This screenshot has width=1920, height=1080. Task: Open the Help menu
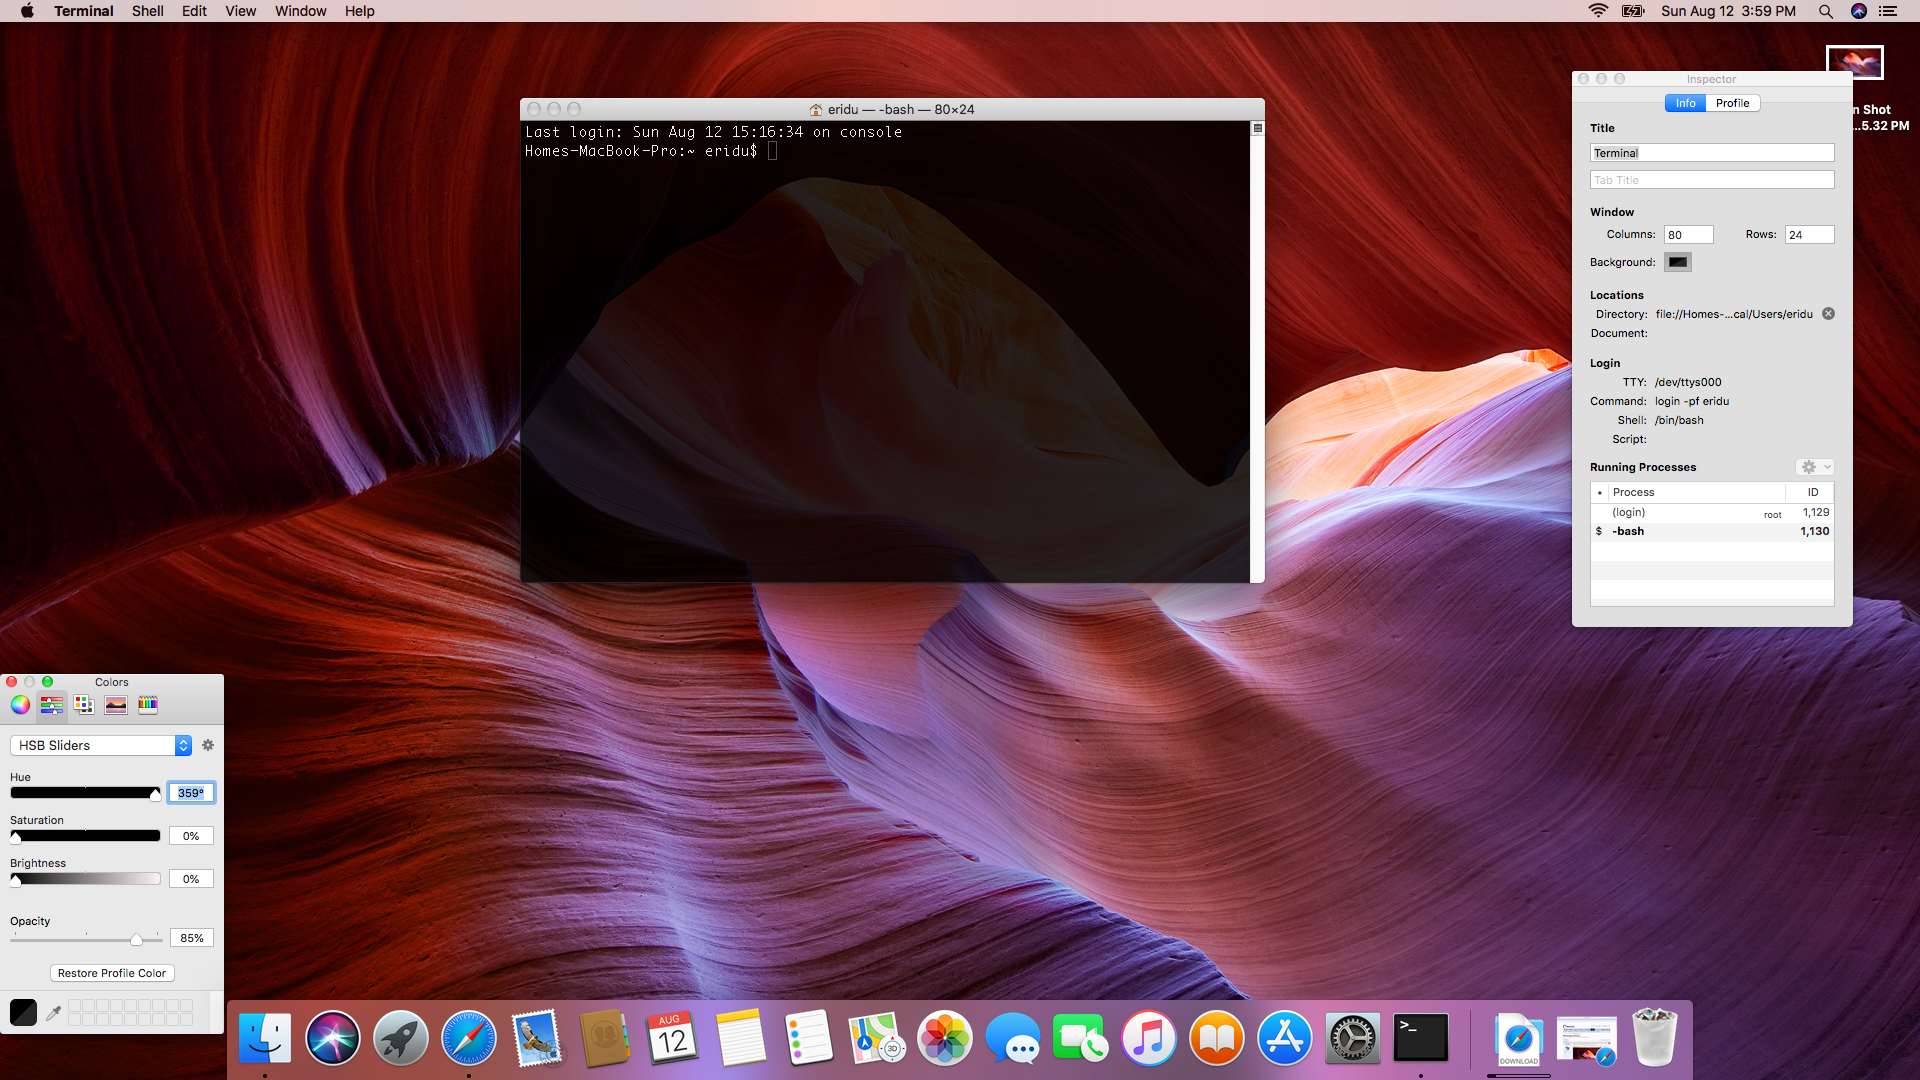pyautogui.click(x=360, y=11)
